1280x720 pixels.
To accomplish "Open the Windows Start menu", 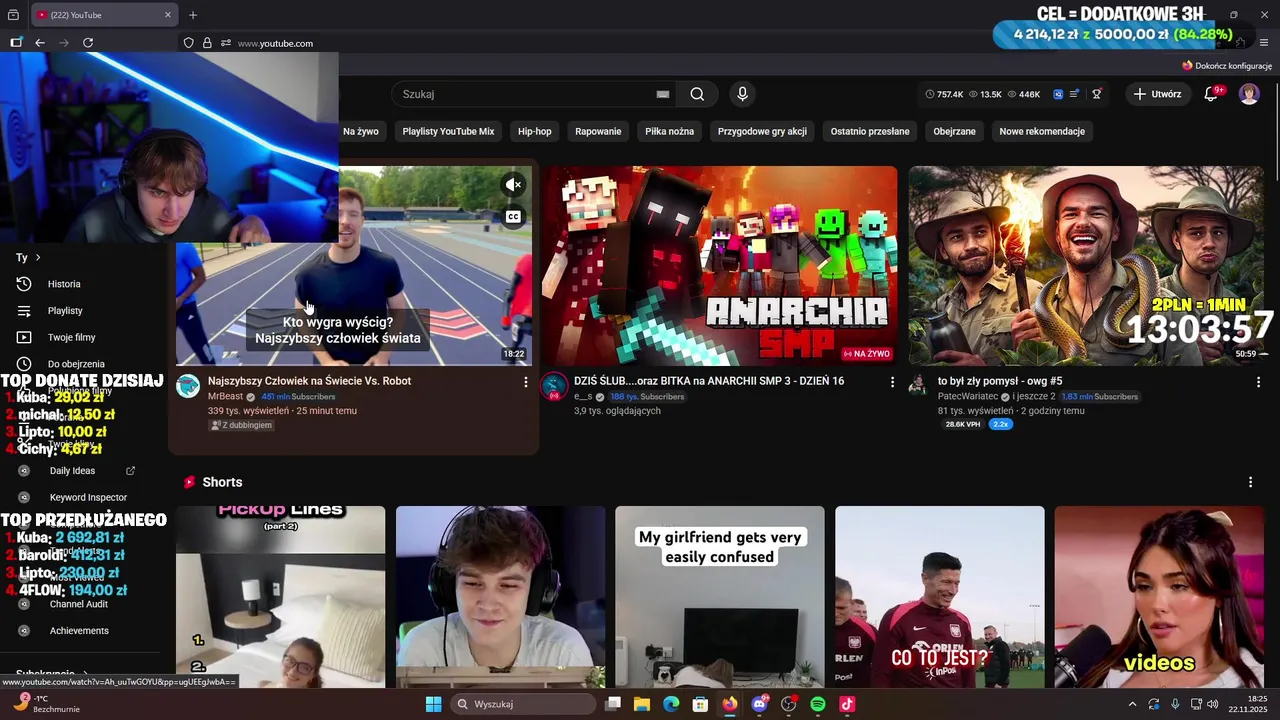I will 433,704.
